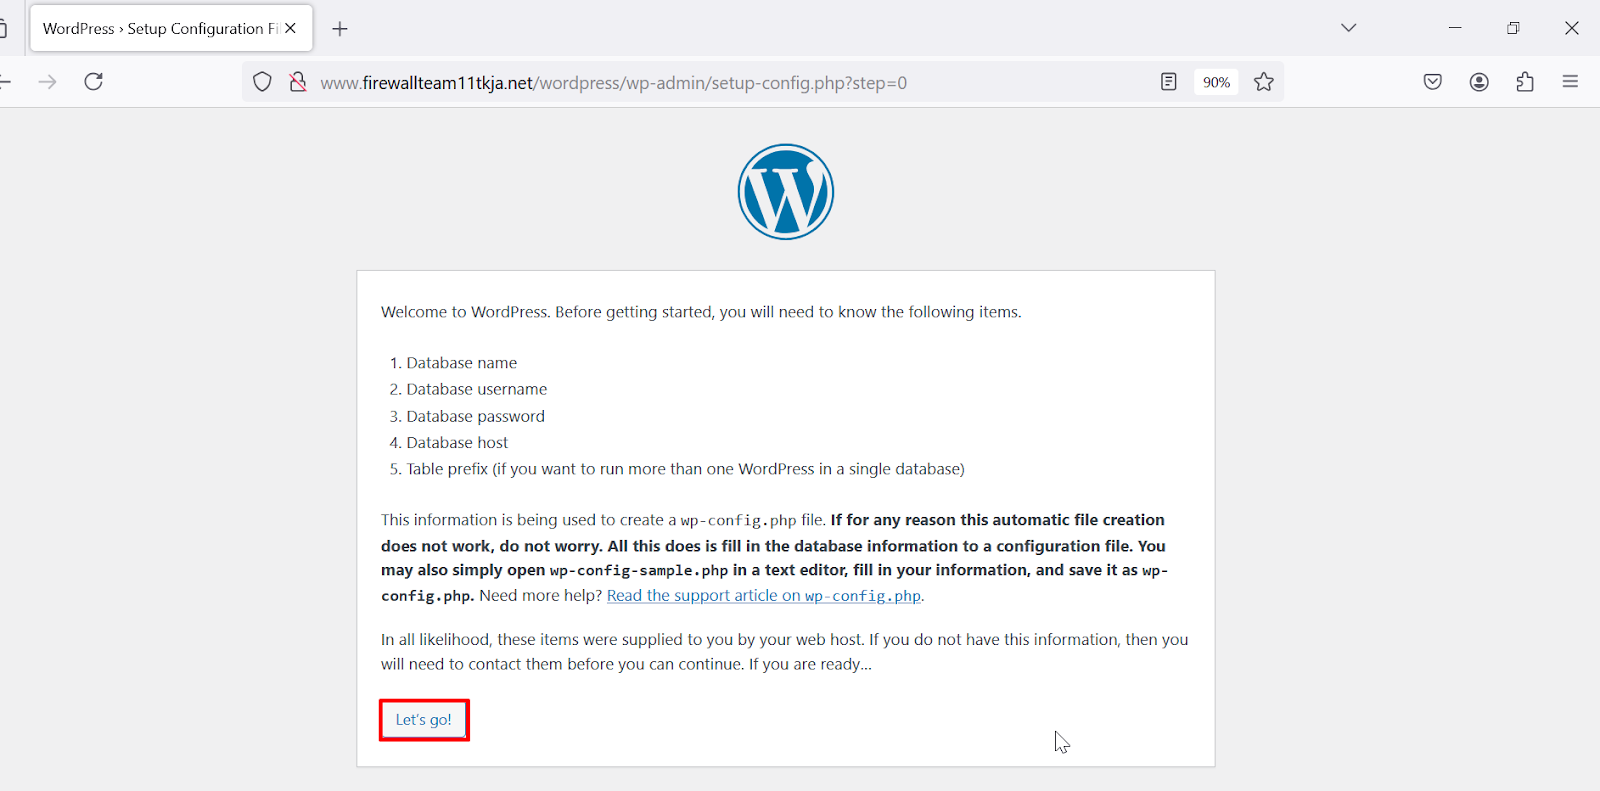Viewport: 1600px width, 791px height.
Task: Click the 'Database host' list item
Action: tap(457, 442)
